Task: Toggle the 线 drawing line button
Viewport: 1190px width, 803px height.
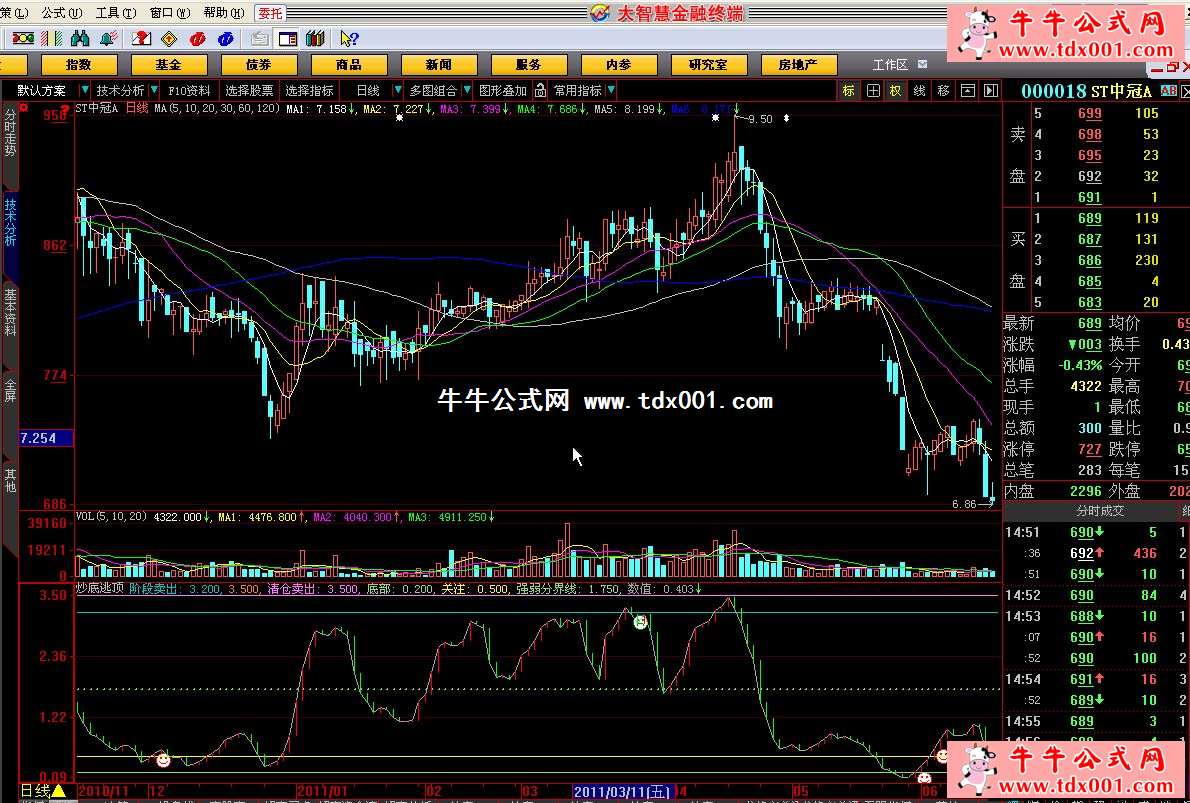Action: [920, 90]
